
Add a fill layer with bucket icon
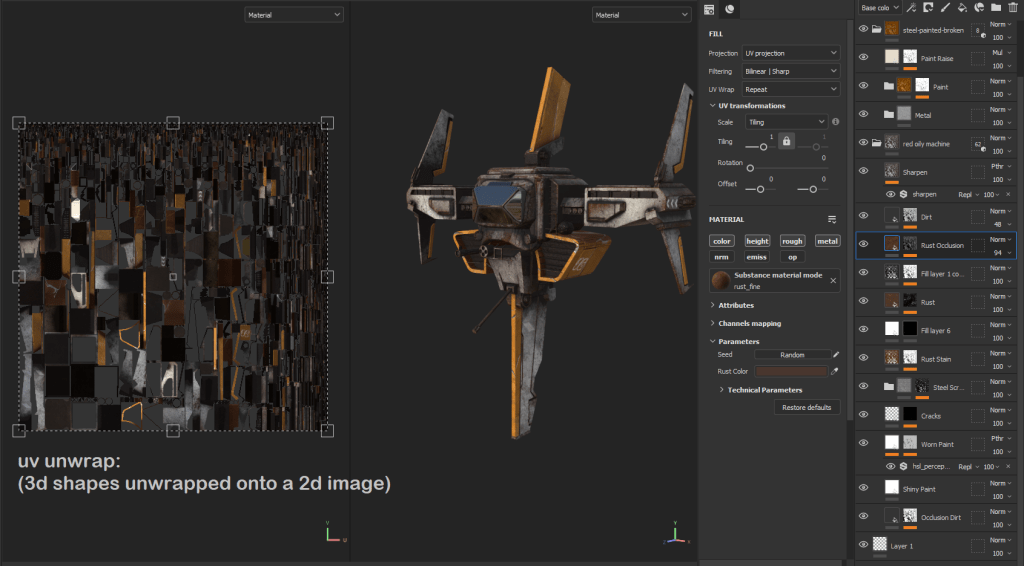coord(962,8)
